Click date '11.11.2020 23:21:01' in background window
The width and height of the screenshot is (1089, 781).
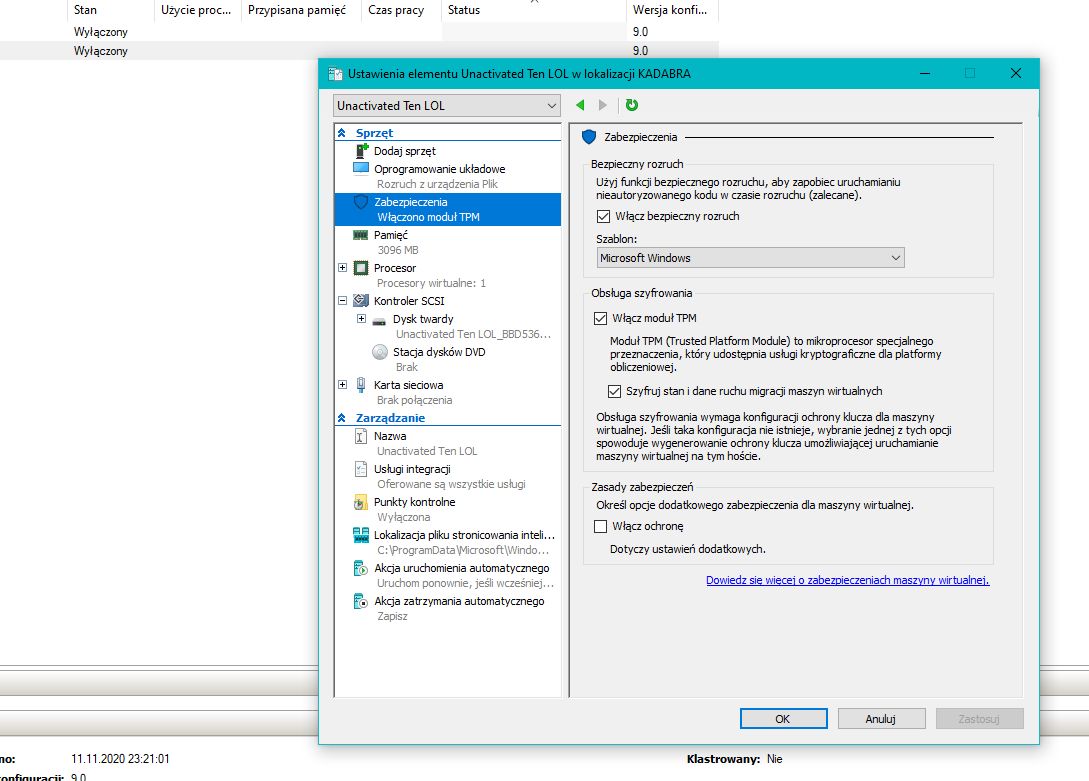pos(120,759)
